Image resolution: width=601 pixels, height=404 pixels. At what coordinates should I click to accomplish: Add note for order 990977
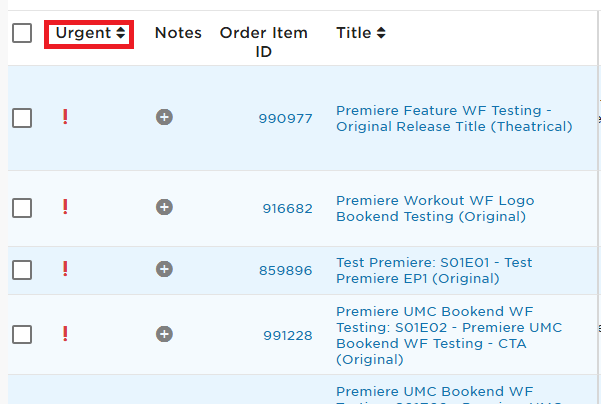[164, 117]
